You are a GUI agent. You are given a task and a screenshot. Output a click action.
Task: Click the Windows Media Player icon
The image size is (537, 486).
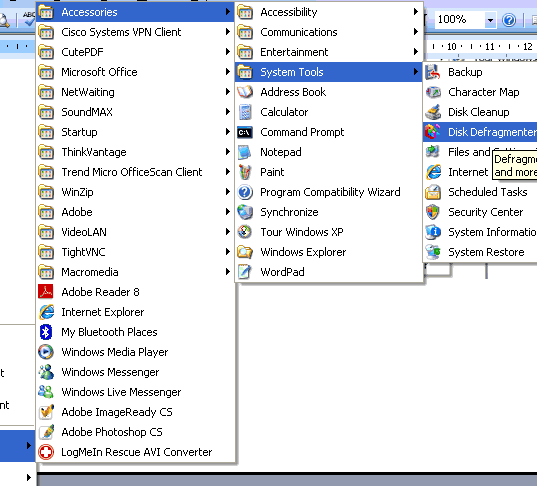46,352
